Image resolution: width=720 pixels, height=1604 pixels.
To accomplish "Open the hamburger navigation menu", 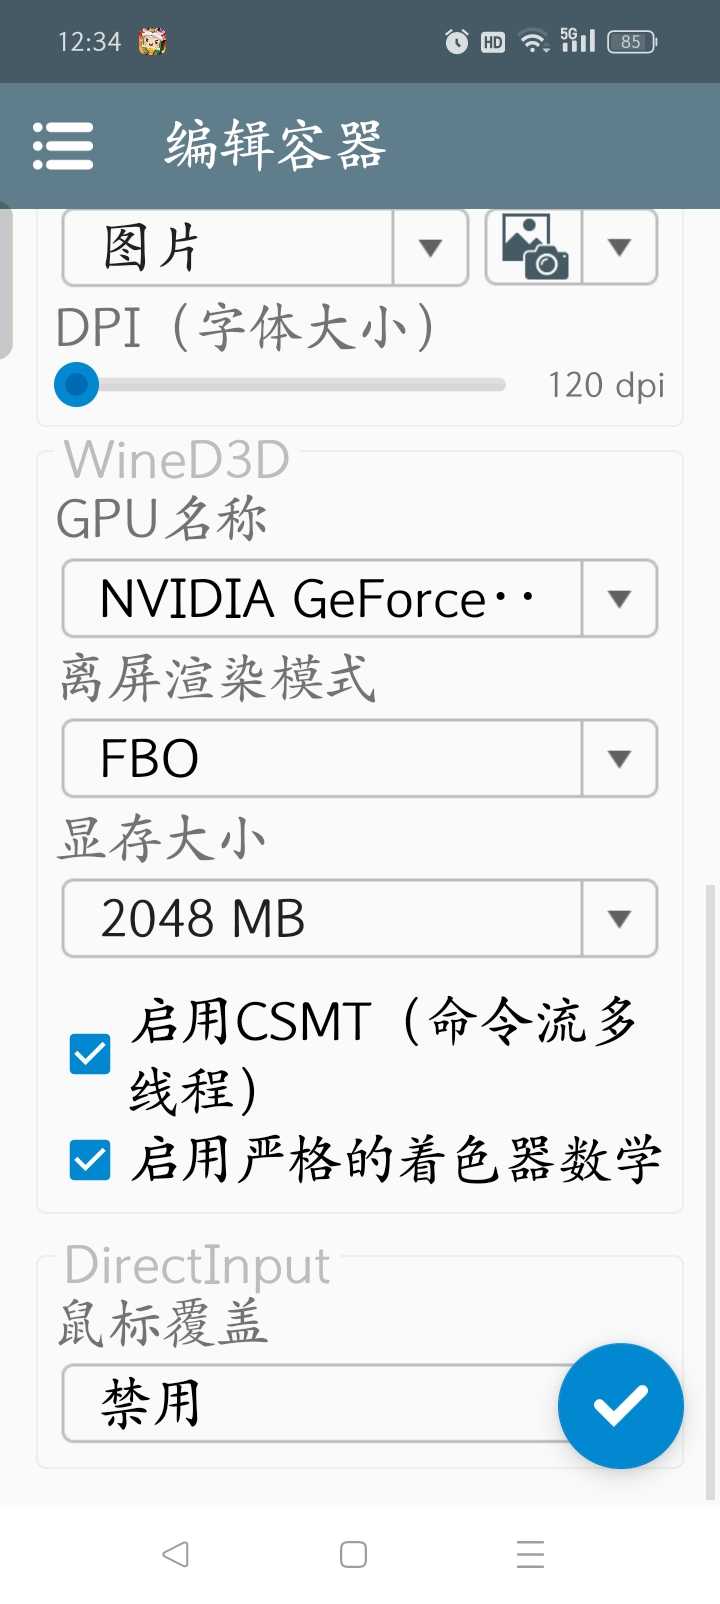I will pyautogui.click(x=63, y=146).
